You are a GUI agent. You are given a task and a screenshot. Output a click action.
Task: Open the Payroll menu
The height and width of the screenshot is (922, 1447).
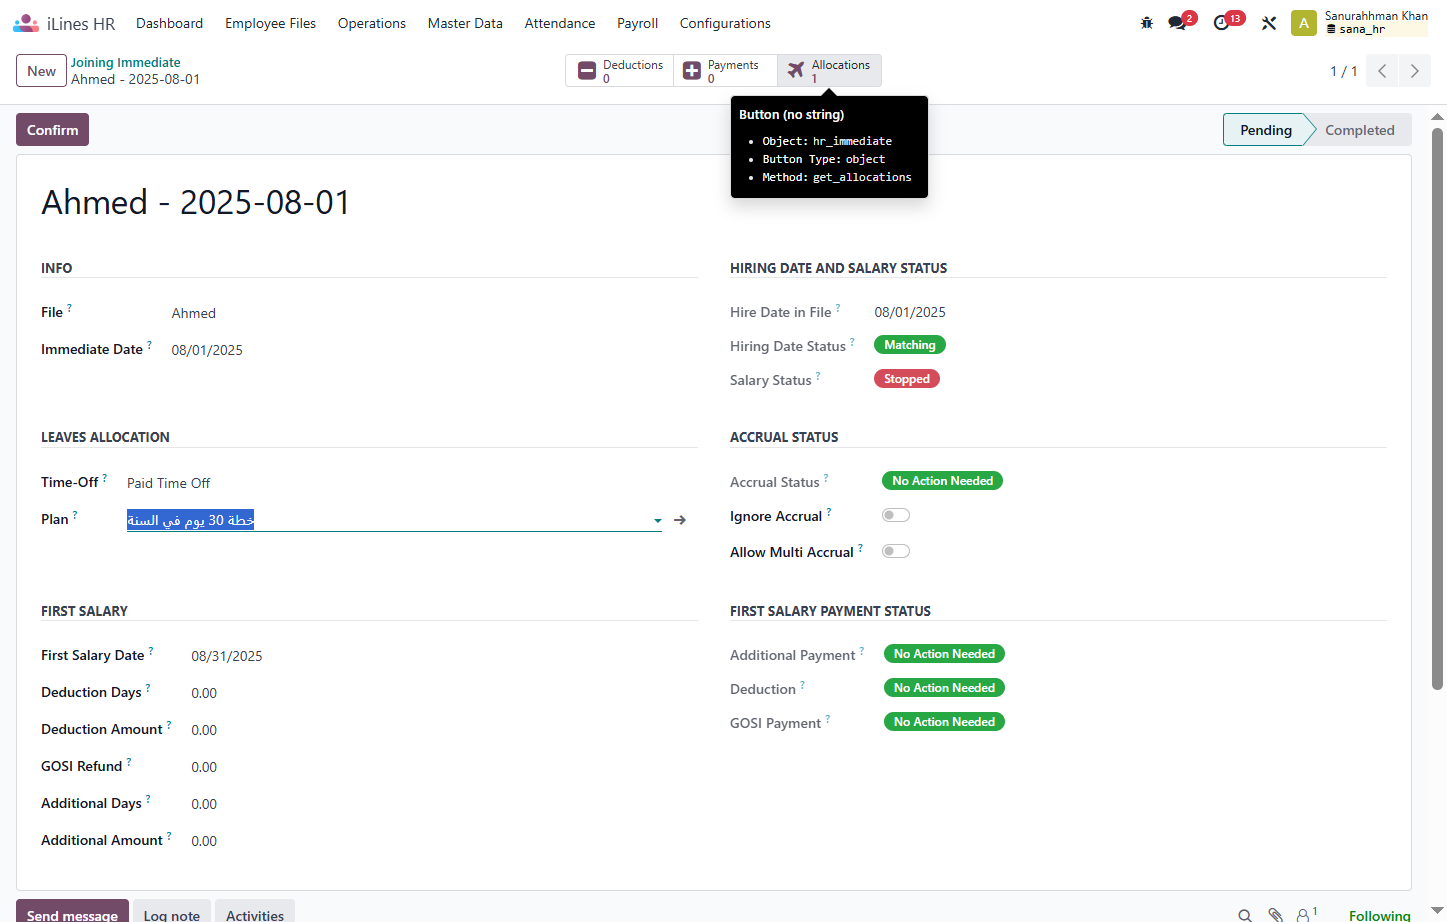tap(638, 23)
